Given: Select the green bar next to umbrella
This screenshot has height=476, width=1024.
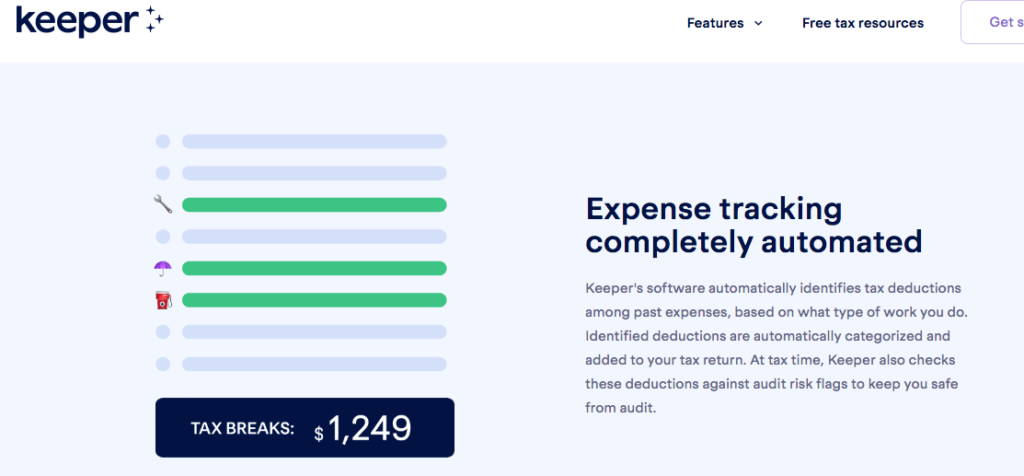Looking at the screenshot, I should [314, 268].
